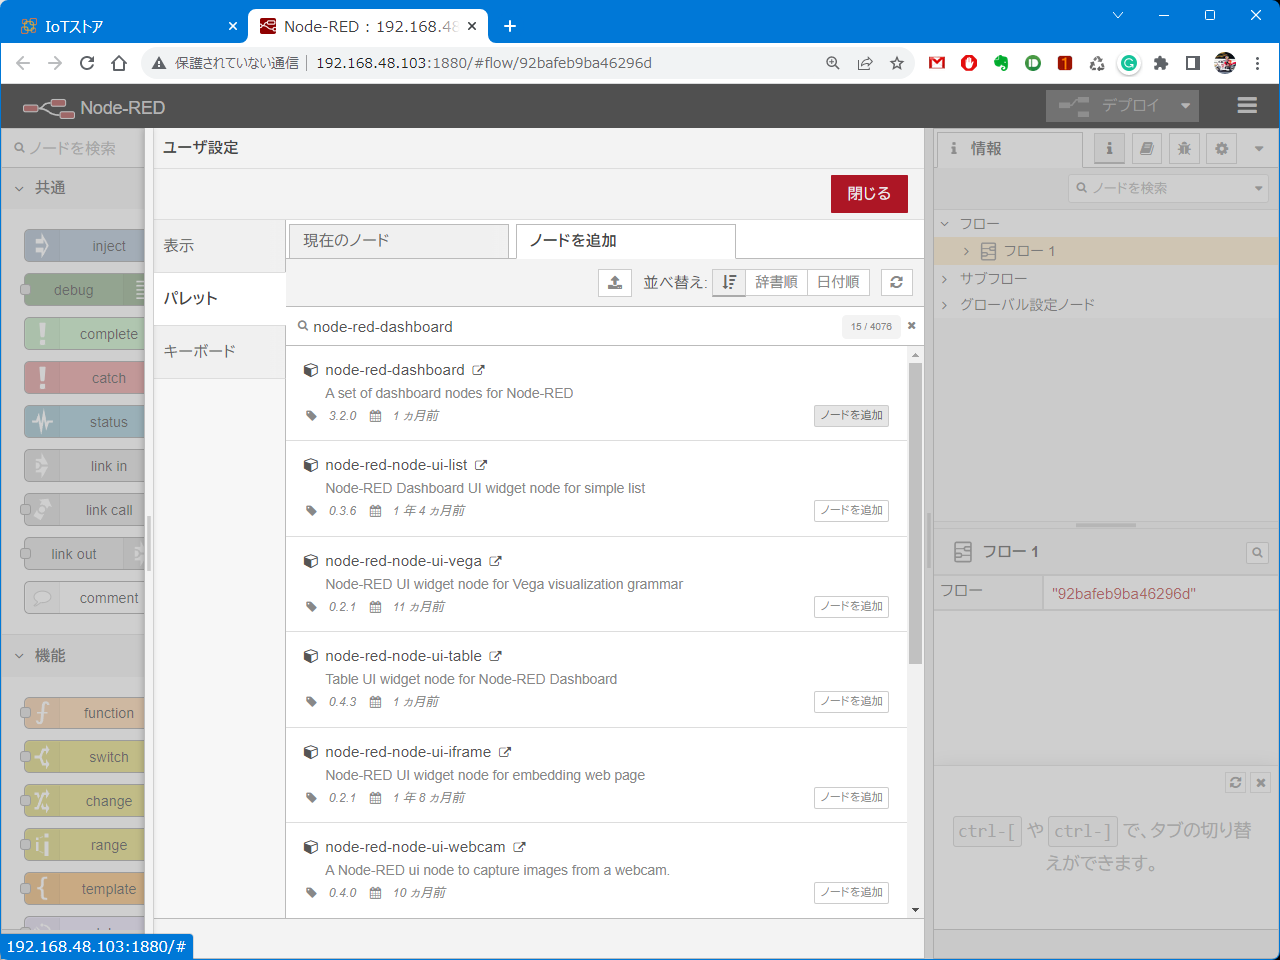
Task: Close the user settings with 閉じる
Action: click(x=869, y=194)
